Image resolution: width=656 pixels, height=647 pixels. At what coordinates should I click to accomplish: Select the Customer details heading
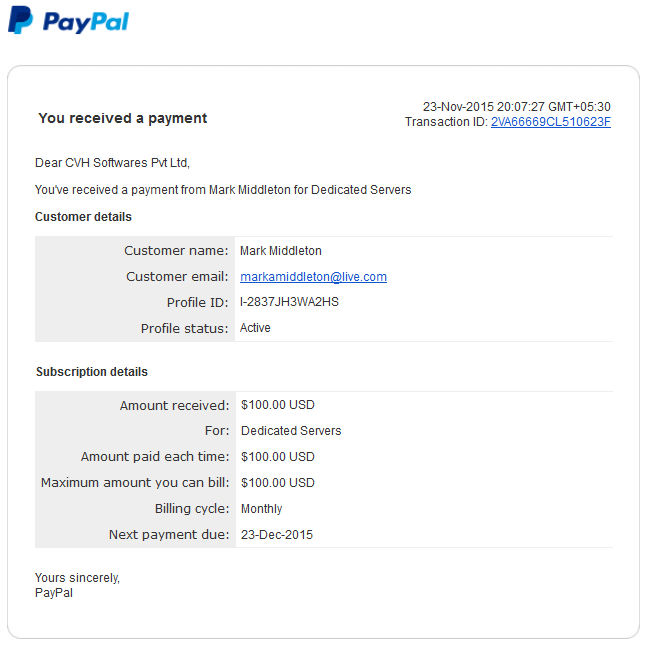pyautogui.click(x=83, y=217)
